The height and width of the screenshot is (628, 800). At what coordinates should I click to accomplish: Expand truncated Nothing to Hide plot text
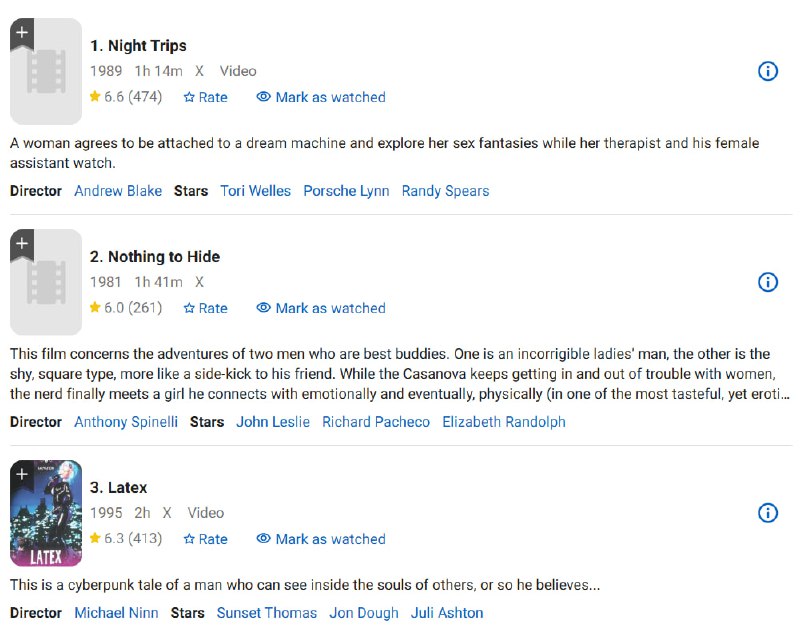point(783,395)
